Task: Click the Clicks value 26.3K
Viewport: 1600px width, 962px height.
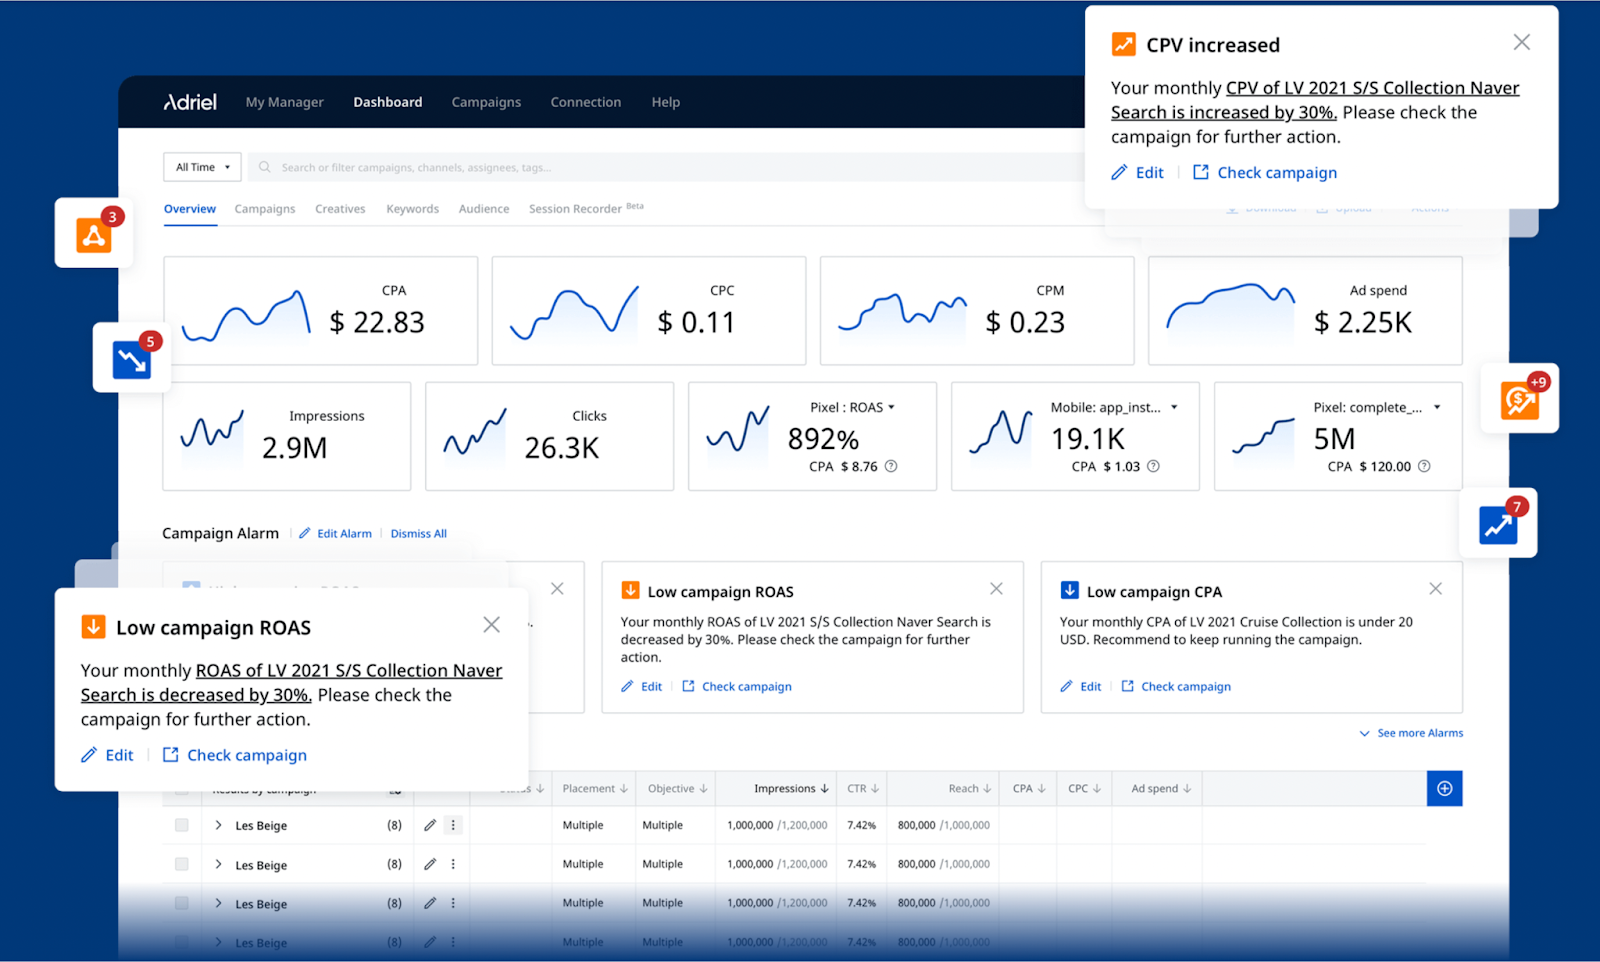Action: click(x=562, y=448)
